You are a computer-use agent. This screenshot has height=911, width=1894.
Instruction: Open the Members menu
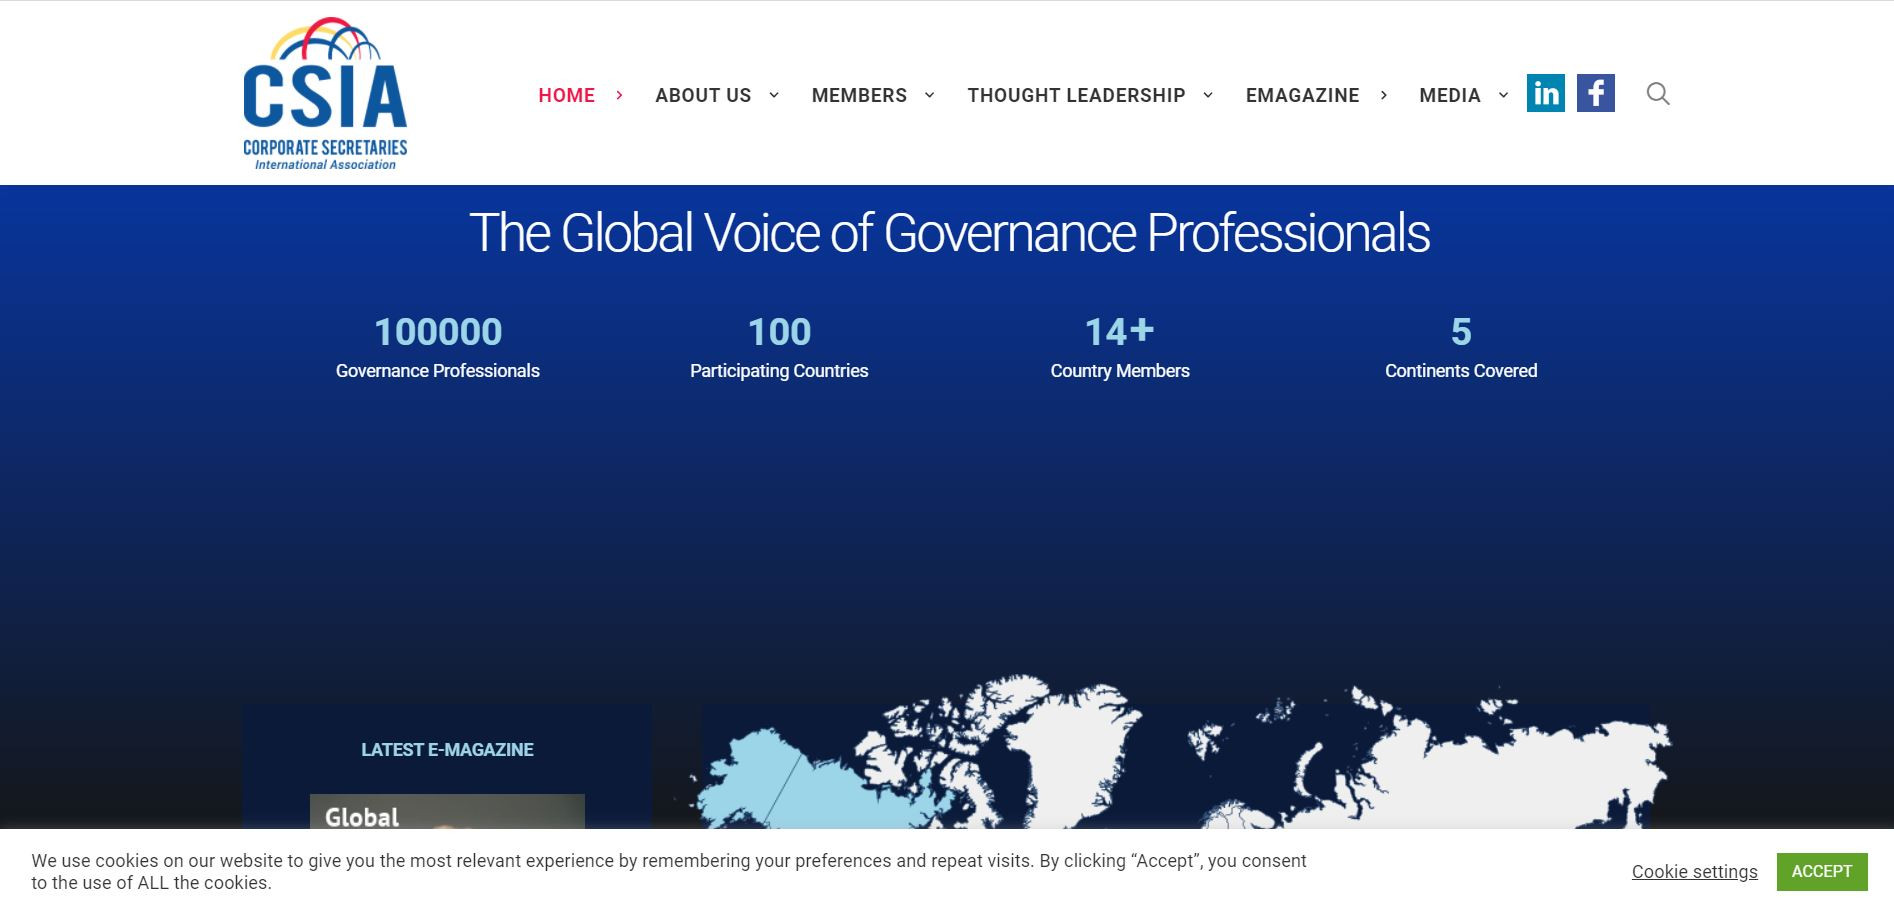[859, 95]
